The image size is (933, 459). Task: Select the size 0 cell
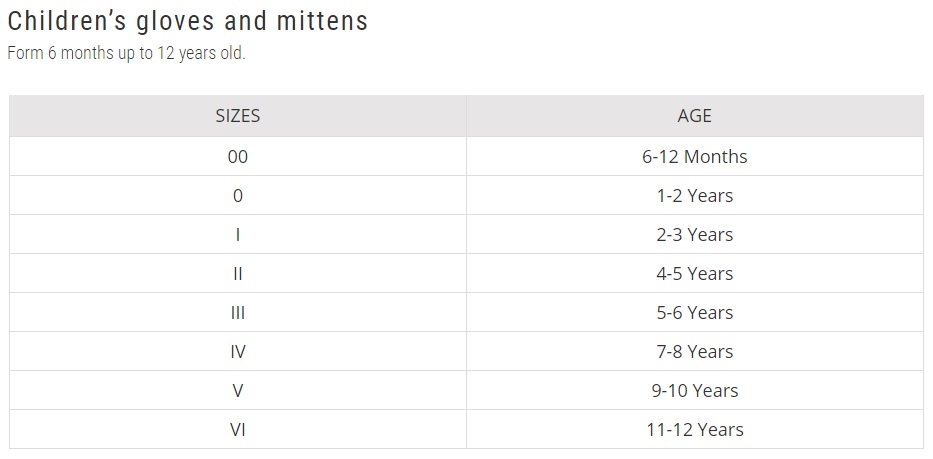pos(237,195)
